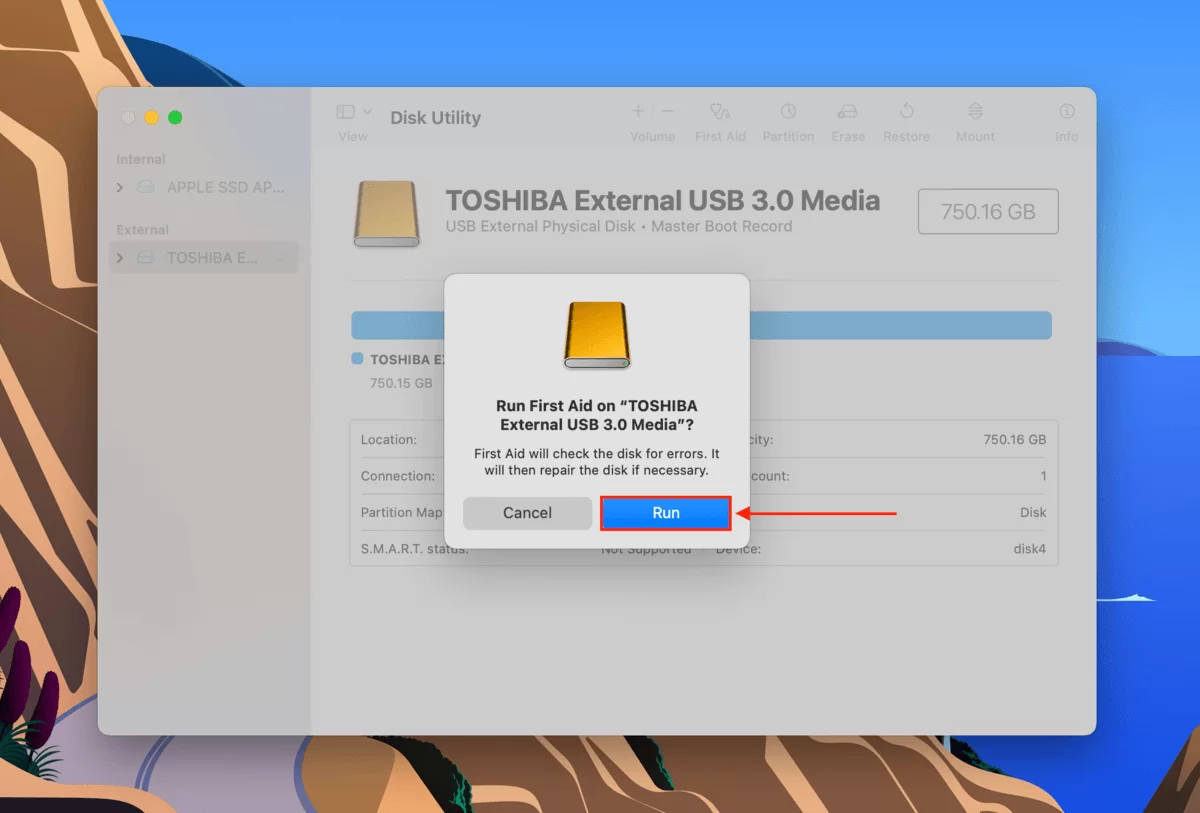Expand the APPLE SSD entry in the sidebar
The width and height of the screenshot is (1200, 813).
click(119, 187)
